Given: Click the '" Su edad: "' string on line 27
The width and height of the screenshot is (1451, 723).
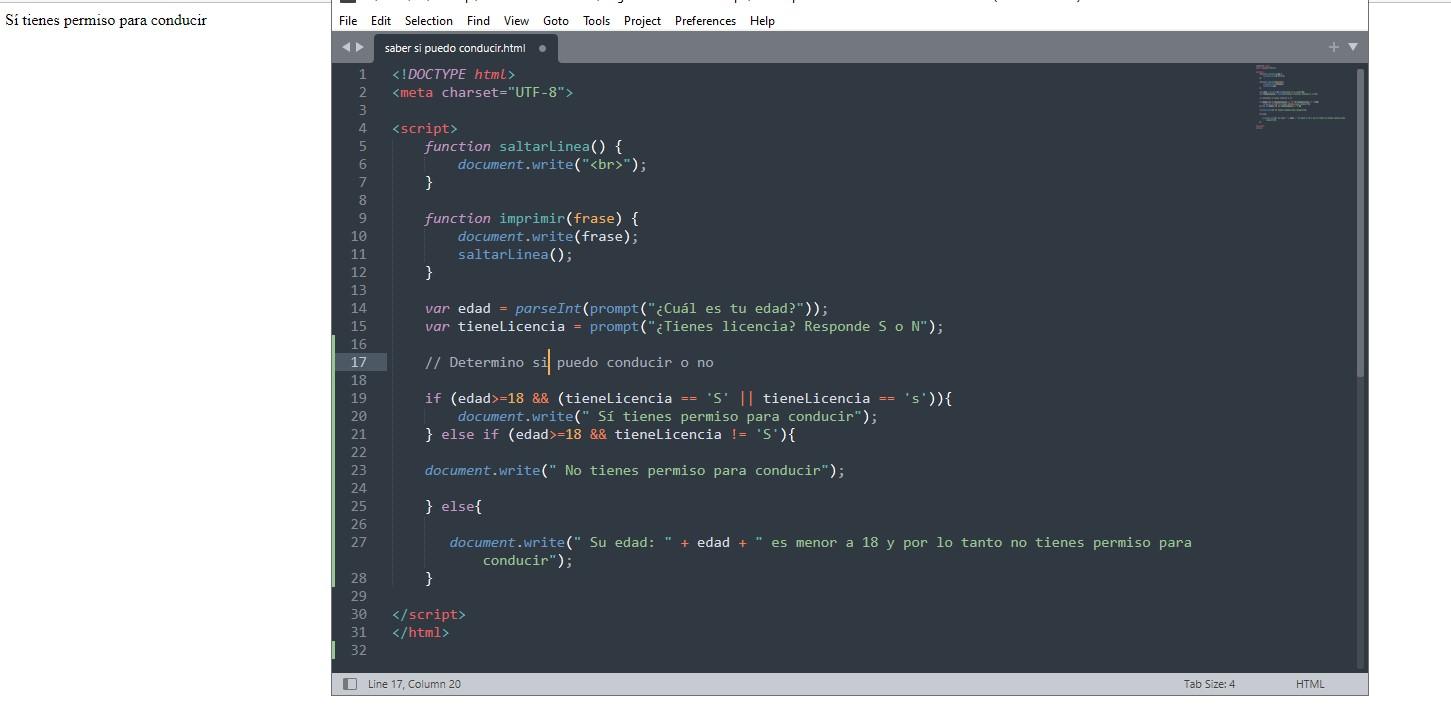Looking at the screenshot, I should [x=622, y=542].
